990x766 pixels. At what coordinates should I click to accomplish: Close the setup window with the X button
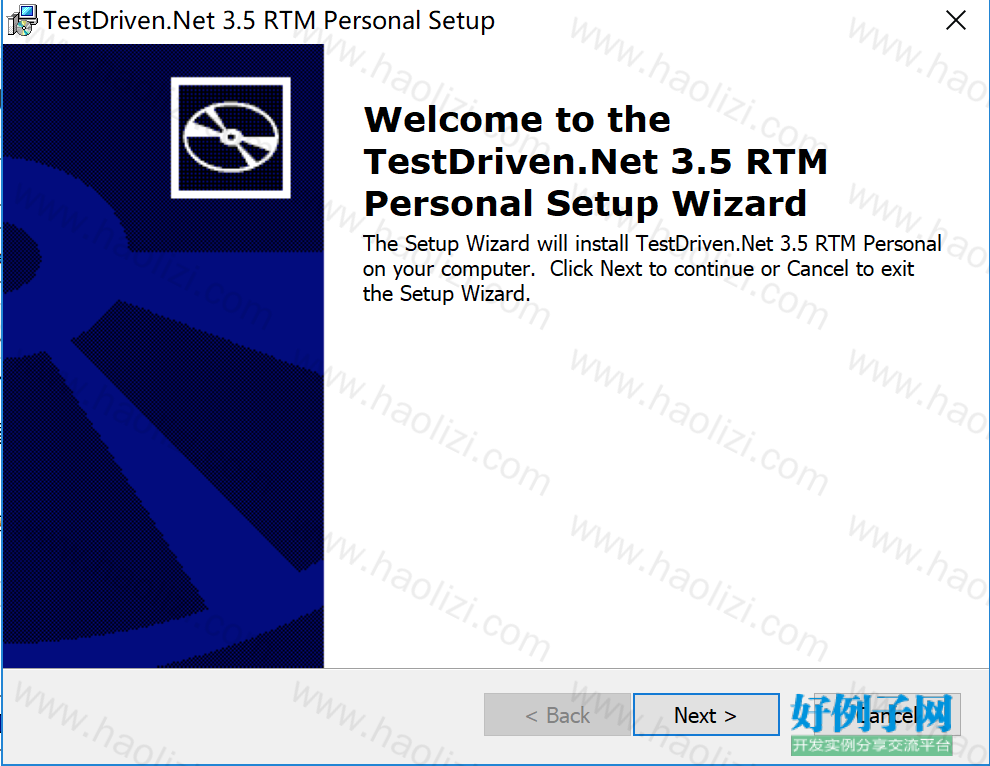pyautogui.click(x=955, y=20)
